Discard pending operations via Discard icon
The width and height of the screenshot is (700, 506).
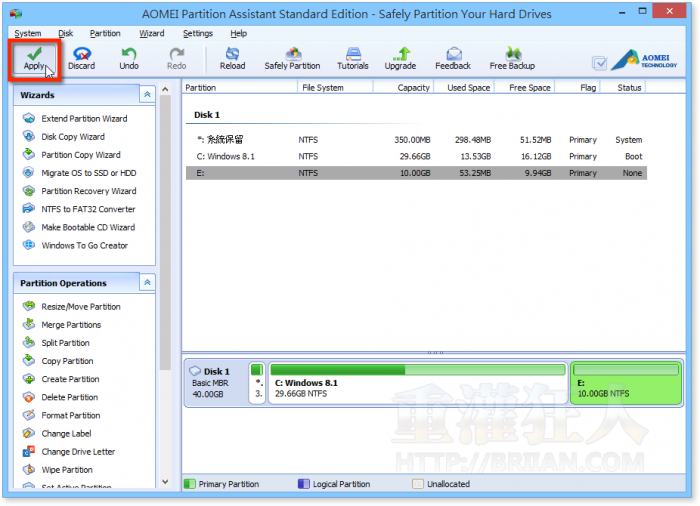point(82,58)
